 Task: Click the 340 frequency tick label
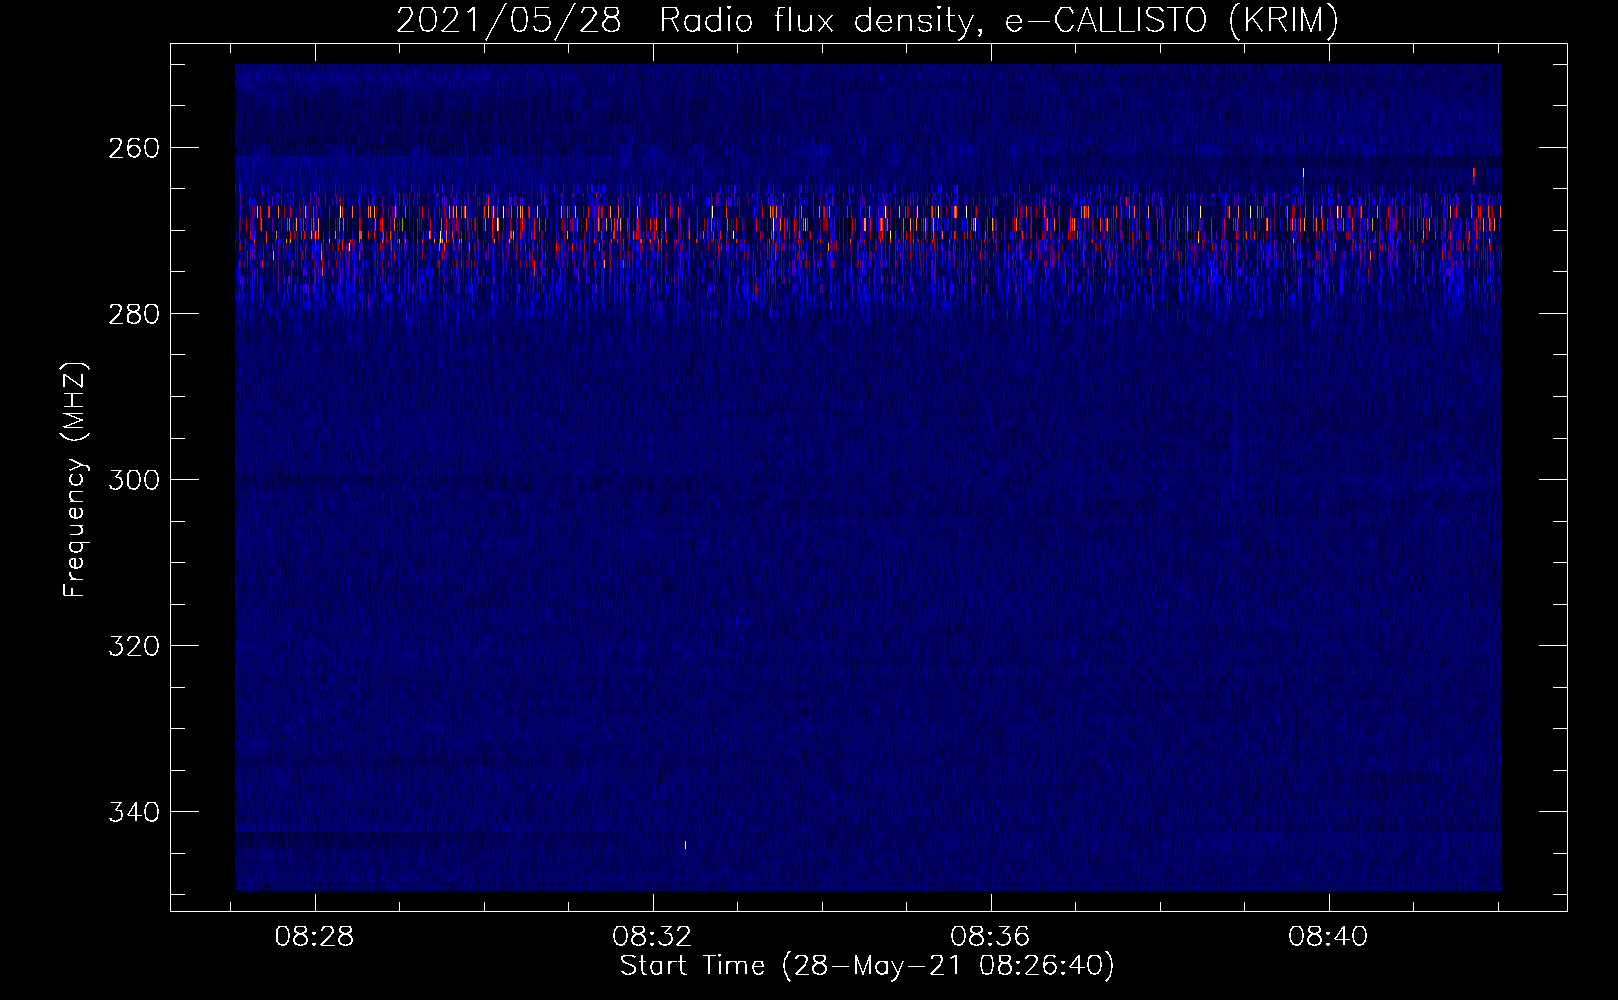[x=134, y=812]
